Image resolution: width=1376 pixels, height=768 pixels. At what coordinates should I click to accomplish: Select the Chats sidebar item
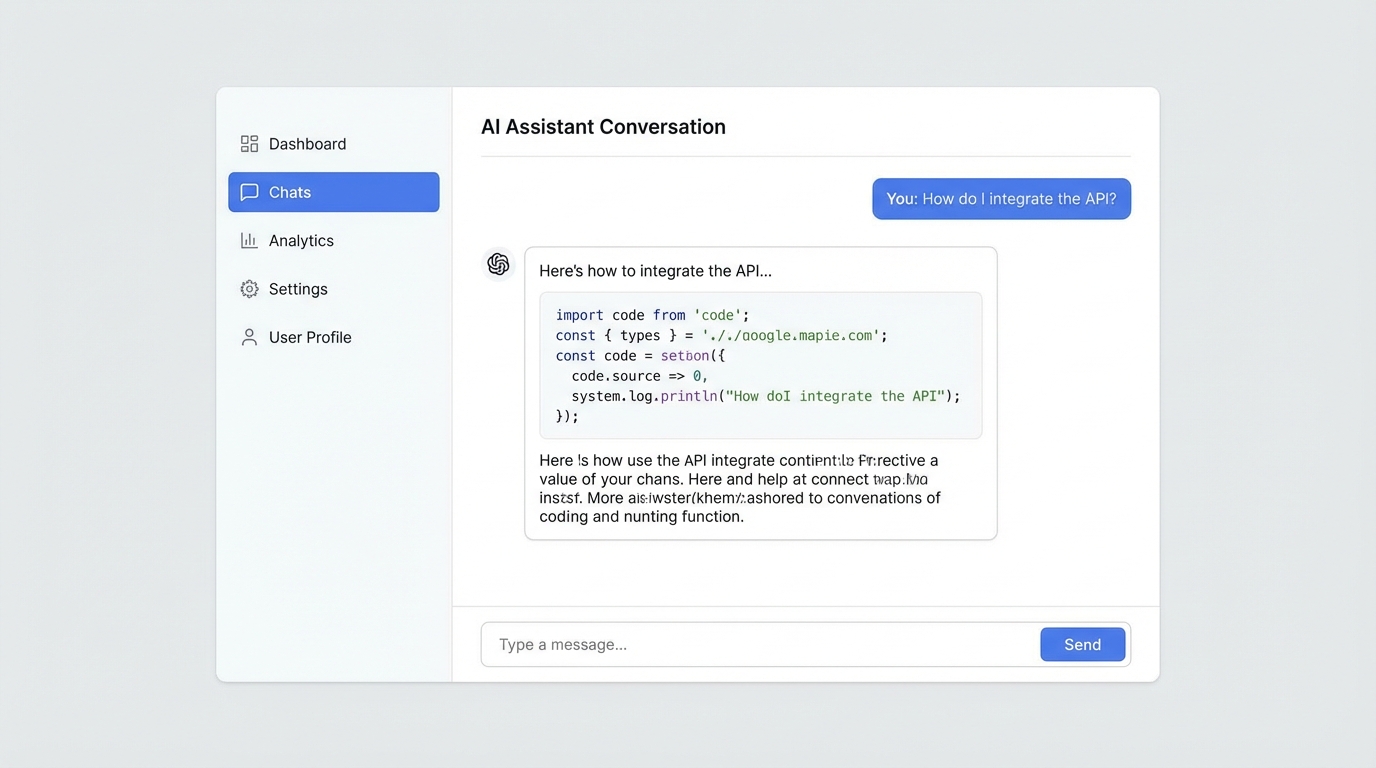[333, 192]
